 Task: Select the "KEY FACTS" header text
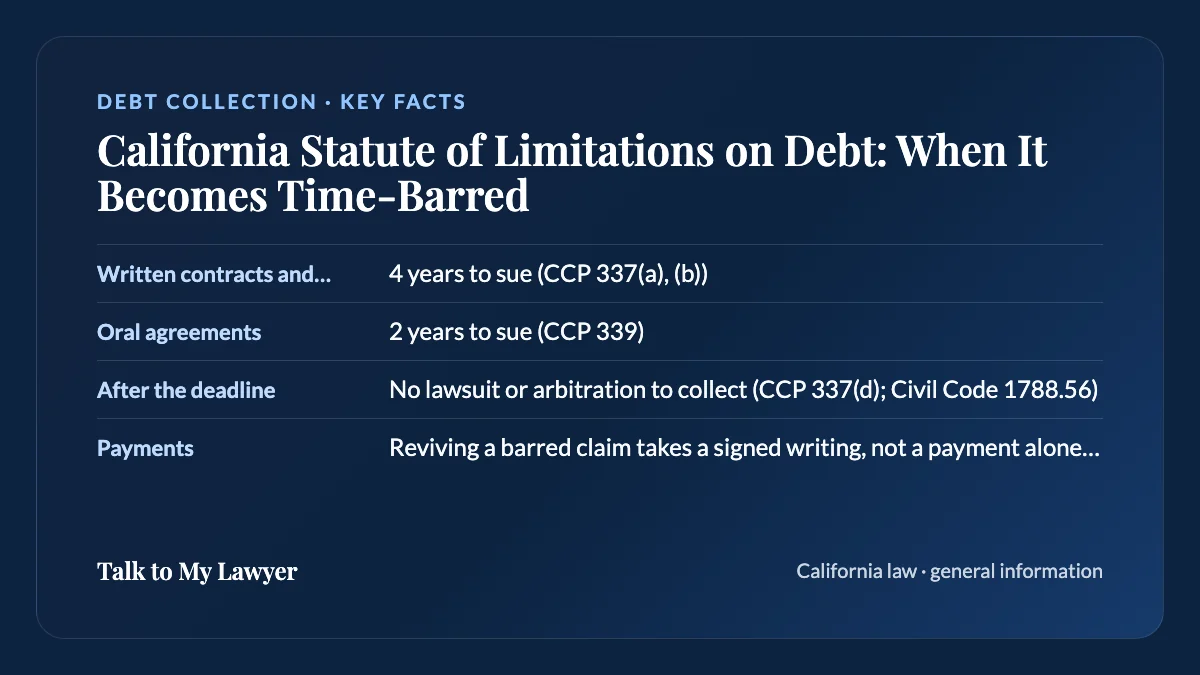click(x=403, y=102)
